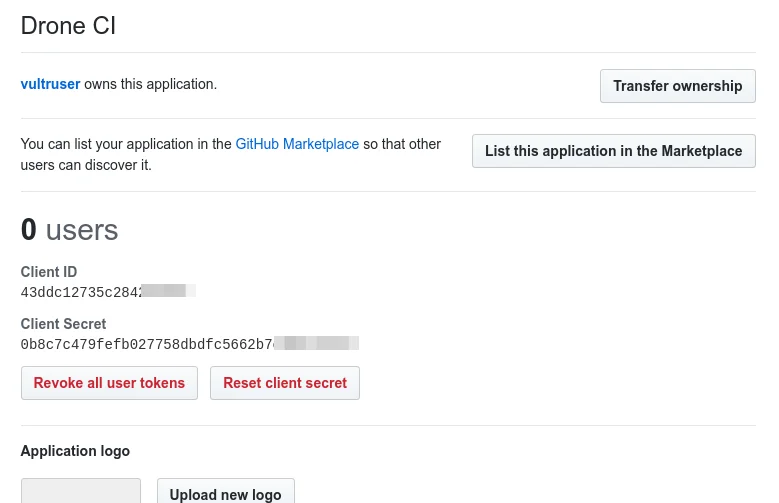
Task: Open the vultruser profile link
Action: (x=50, y=84)
